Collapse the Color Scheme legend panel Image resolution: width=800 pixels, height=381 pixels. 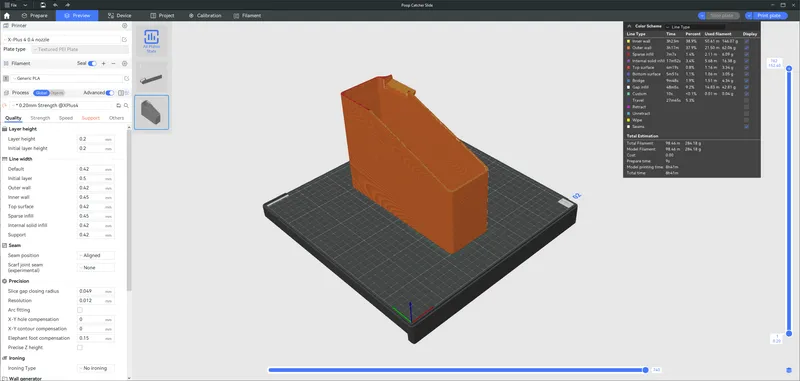pyautogui.click(x=630, y=26)
